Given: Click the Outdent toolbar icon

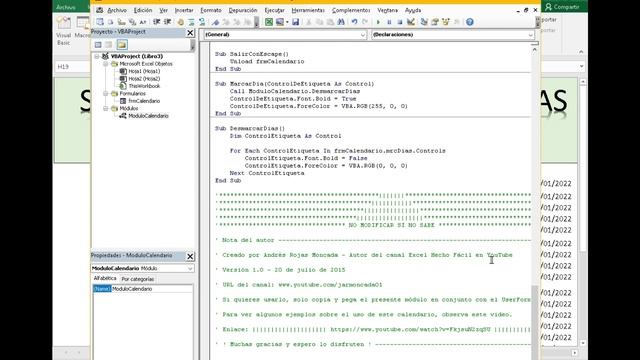Looking at the screenshot, I should tap(167, 22).
